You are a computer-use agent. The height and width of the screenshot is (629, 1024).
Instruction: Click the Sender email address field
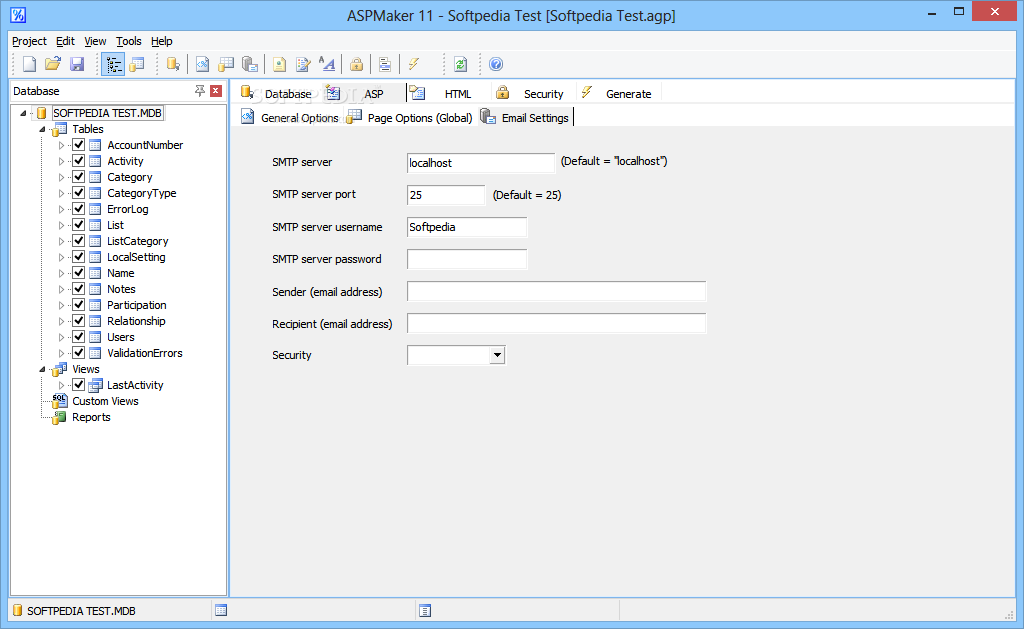point(556,291)
